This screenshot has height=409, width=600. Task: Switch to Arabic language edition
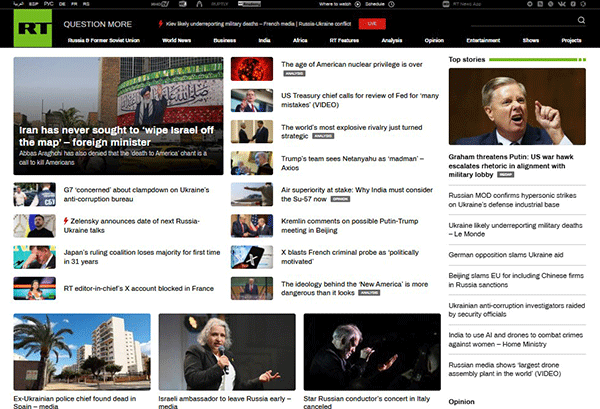click(x=18, y=4)
